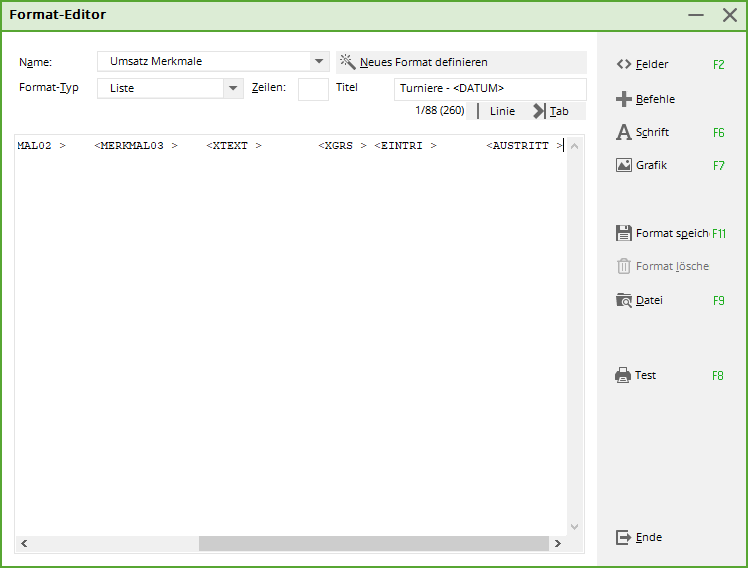
Task: Click the Felder code brackets icon
Action: 624,65
